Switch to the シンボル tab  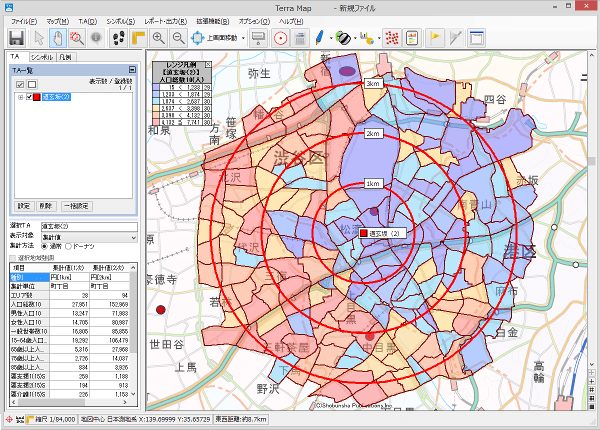pyautogui.click(x=42, y=57)
